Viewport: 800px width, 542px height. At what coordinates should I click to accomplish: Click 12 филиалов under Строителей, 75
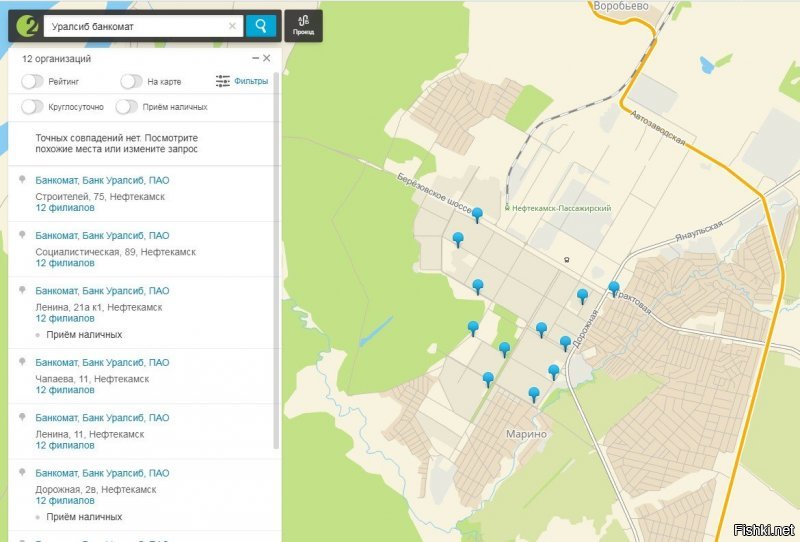coord(65,208)
